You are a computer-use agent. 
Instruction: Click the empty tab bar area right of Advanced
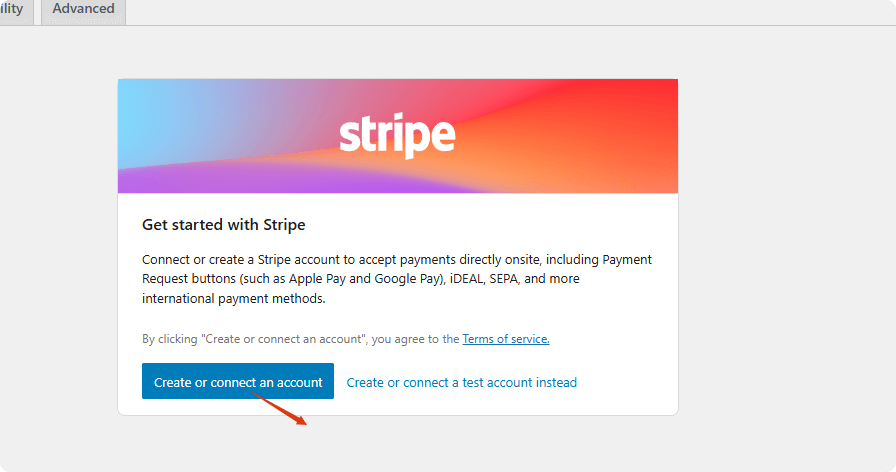(x=500, y=11)
